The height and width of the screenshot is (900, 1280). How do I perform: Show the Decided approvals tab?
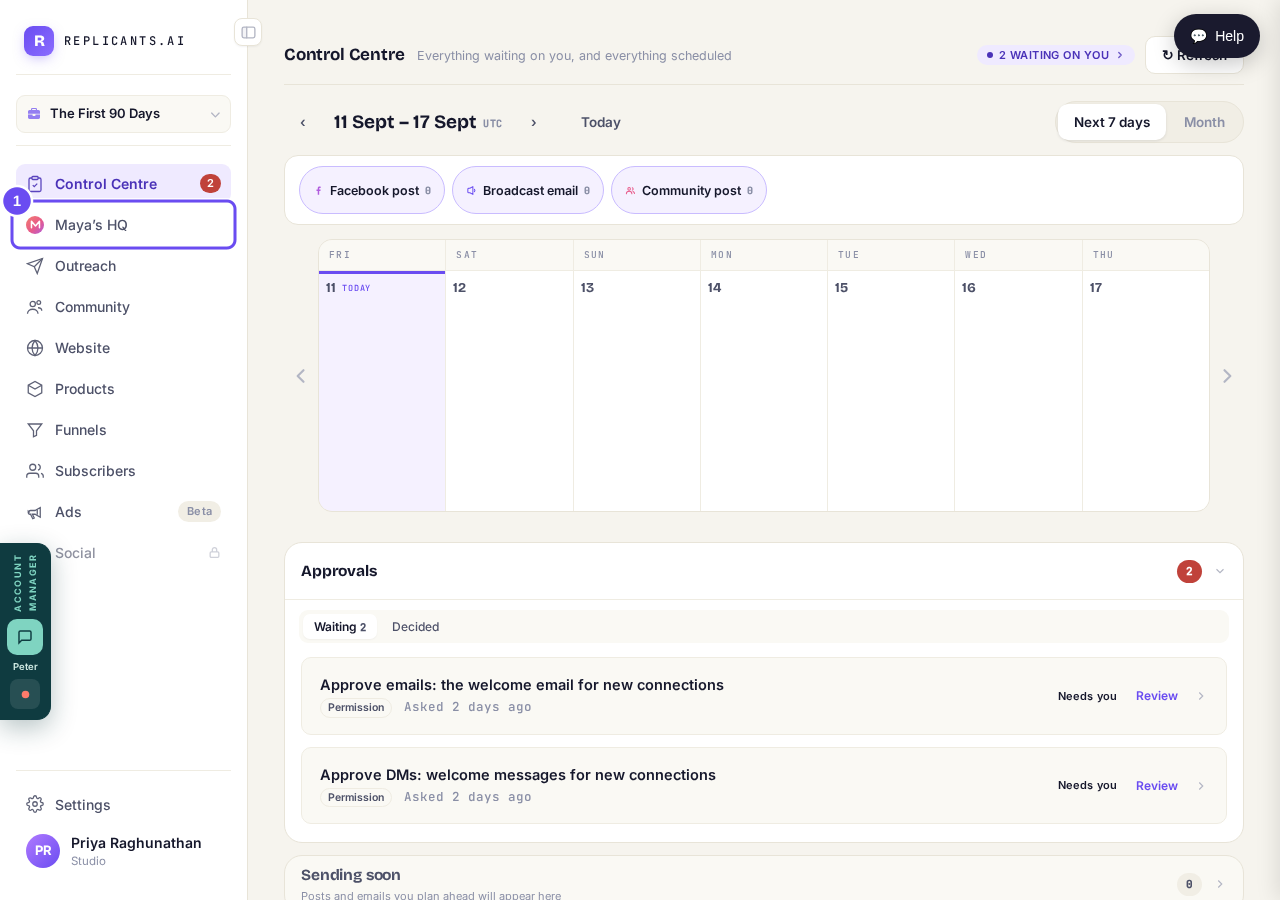tap(415, 627)
